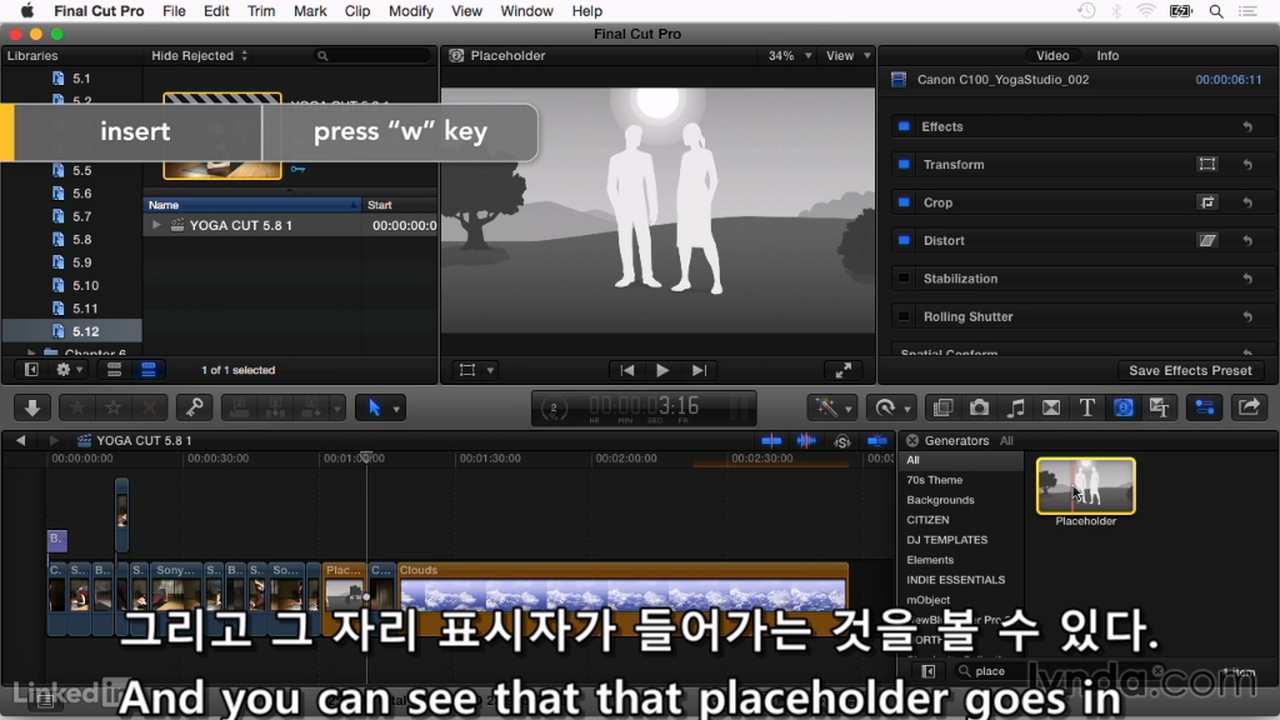
Task: Select the arrow Select tool
Action: (374, 407)
